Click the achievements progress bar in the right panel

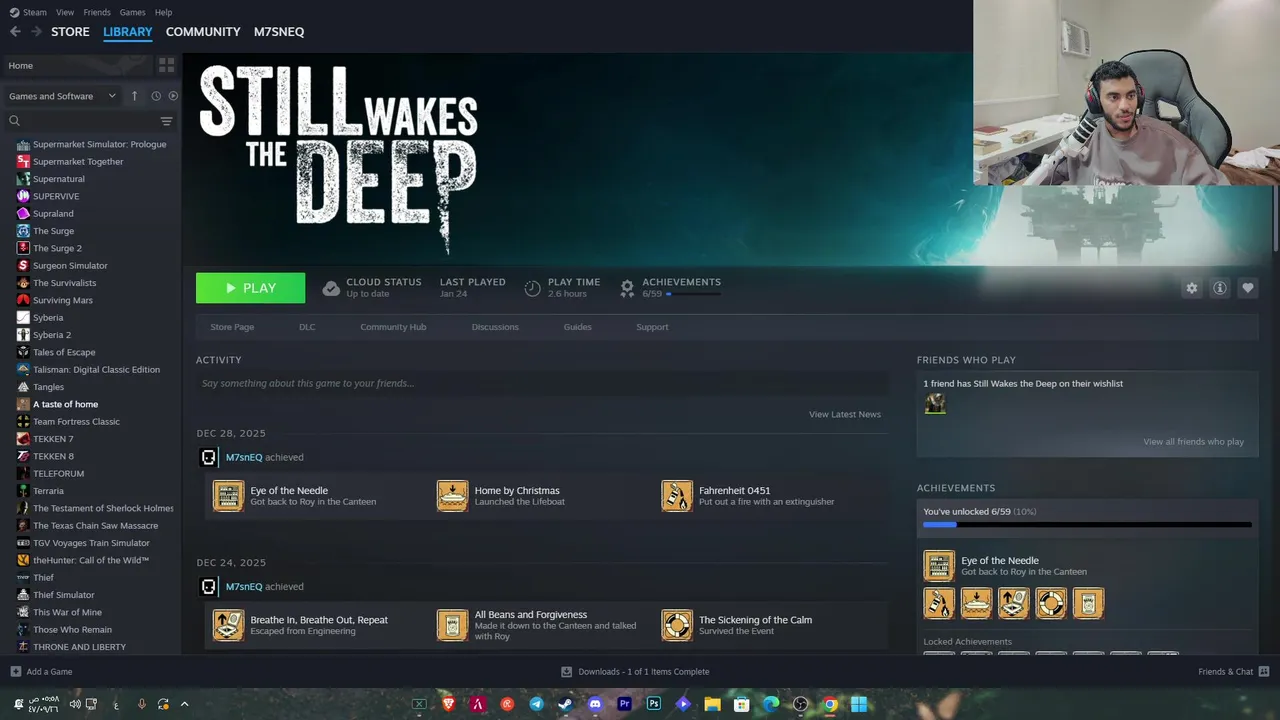1087,524
